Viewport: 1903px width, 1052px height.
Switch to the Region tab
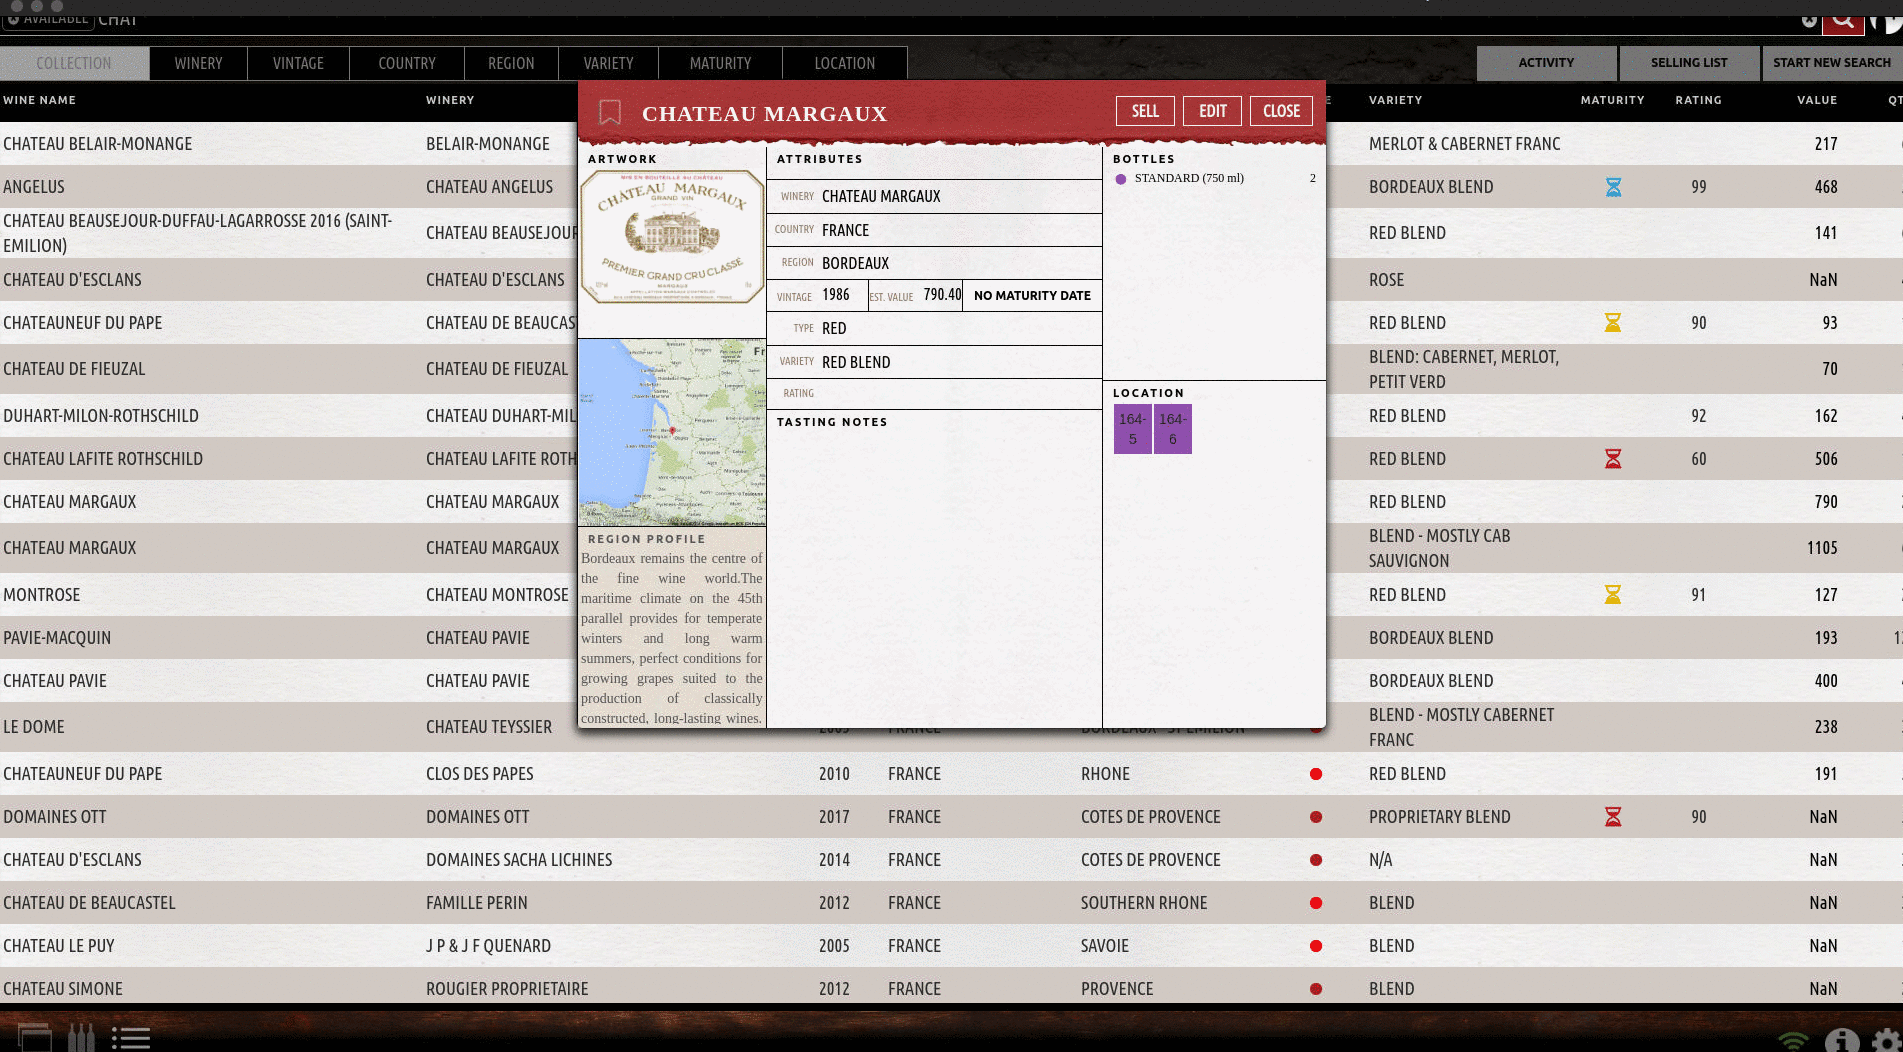coord(511,63)
